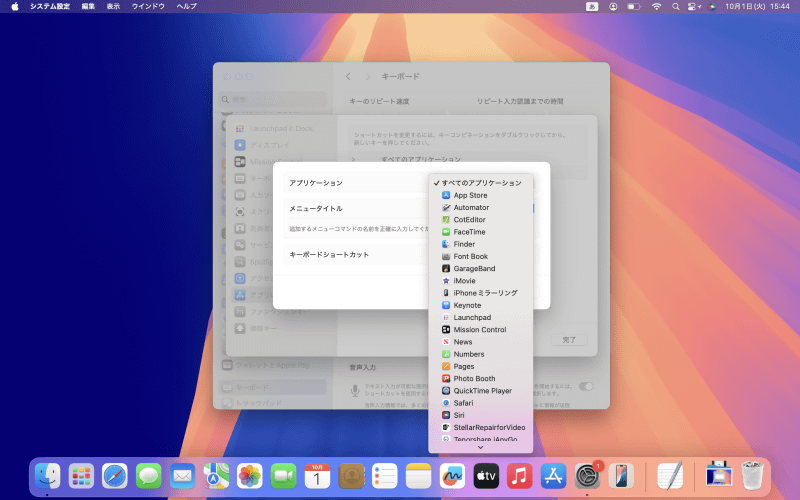Select FaceTime from the application list
Viewport: 800px width, 500px height.
[x=481, y=232]
